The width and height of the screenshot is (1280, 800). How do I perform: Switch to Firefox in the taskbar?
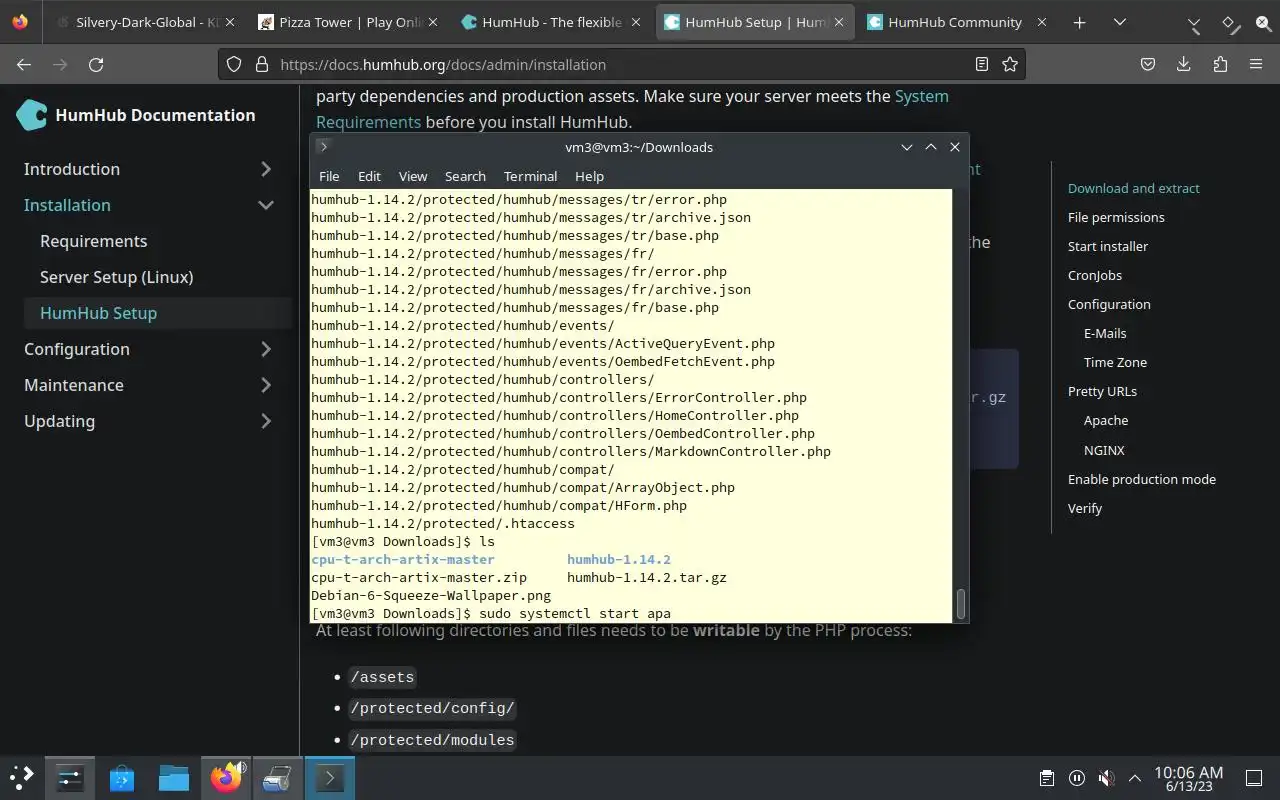[226, 777]
